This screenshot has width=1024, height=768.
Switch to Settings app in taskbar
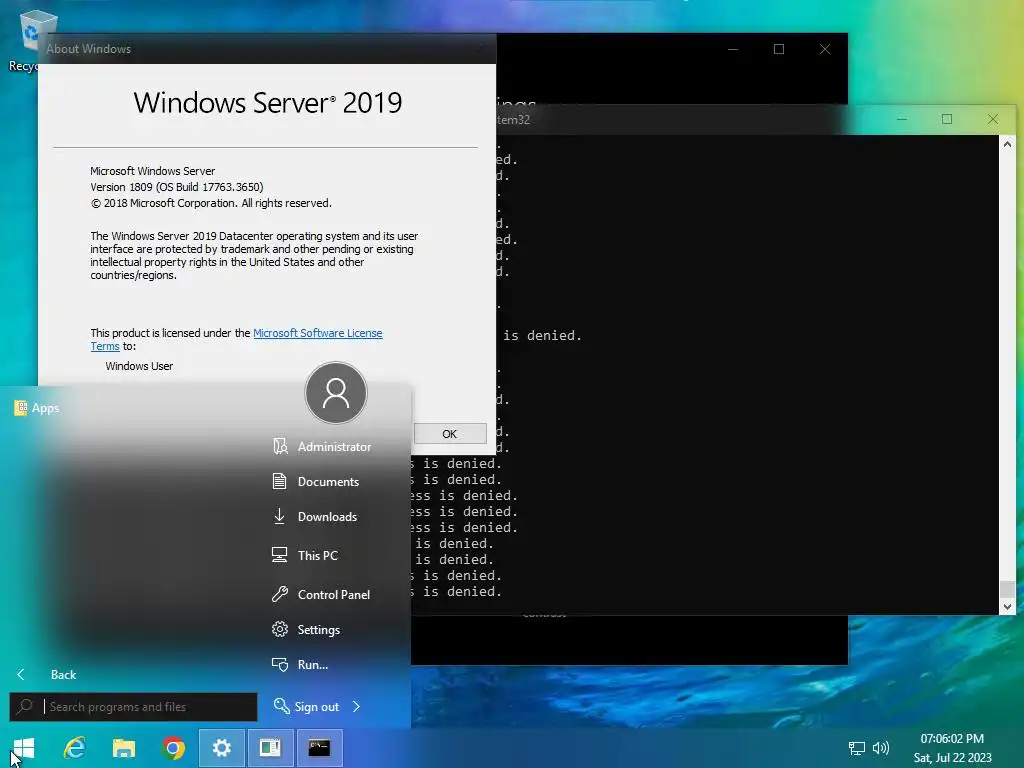[221, 748]
